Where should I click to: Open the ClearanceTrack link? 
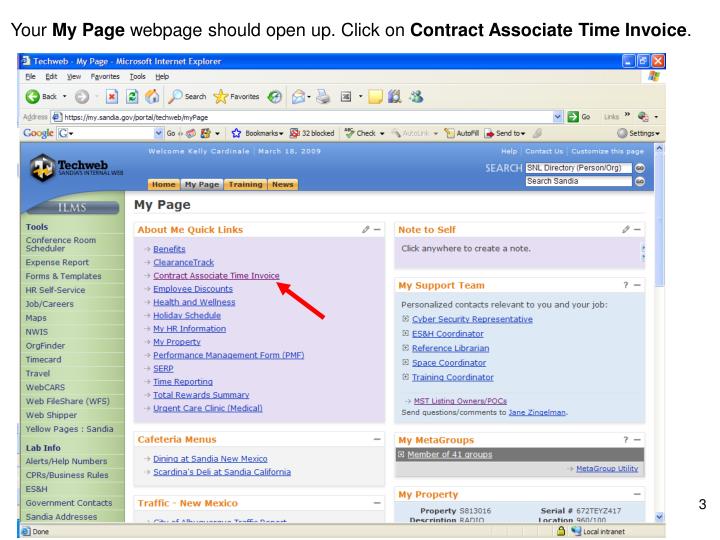click(x=184, y=262)
